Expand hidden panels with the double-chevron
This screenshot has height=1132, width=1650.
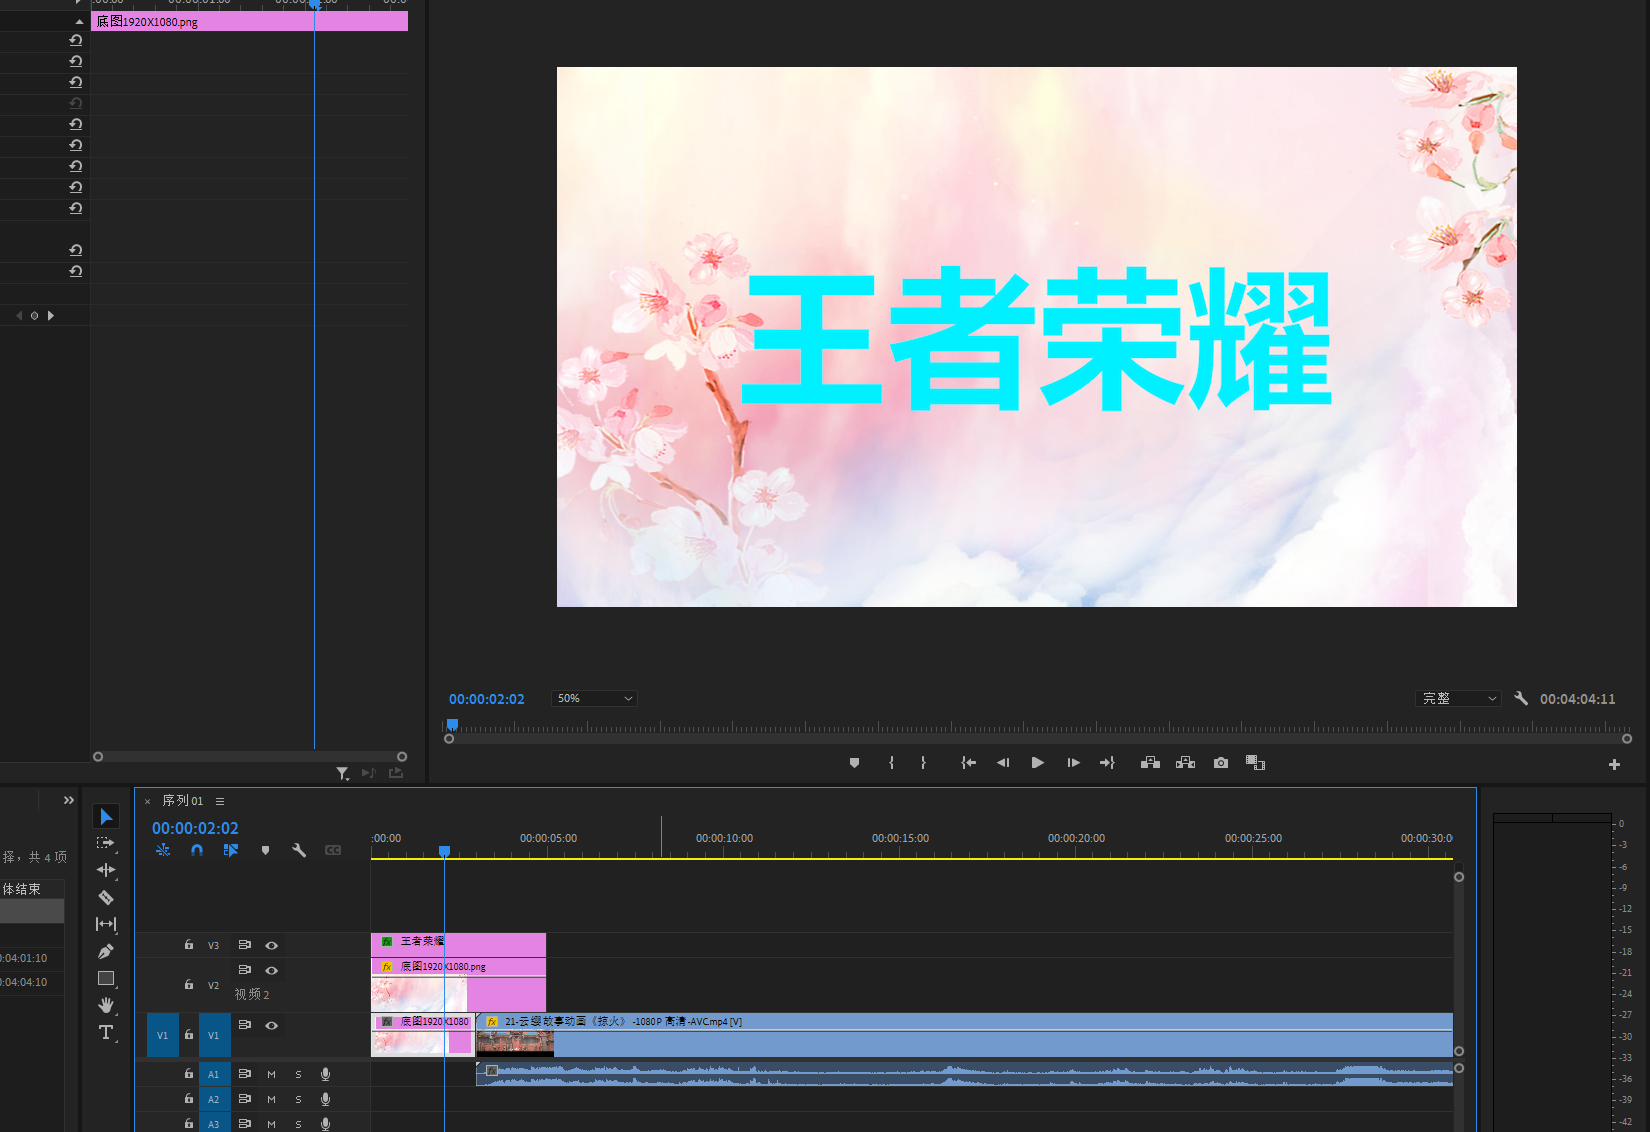[69, 800]
